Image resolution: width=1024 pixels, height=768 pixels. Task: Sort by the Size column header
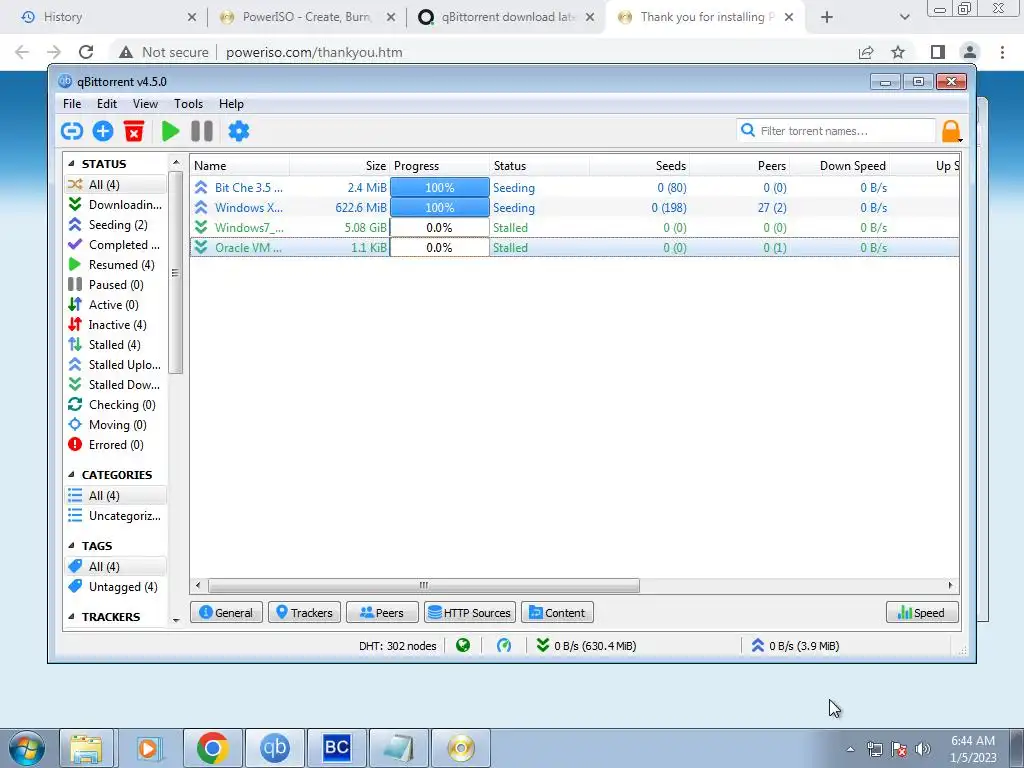point(340,166)
